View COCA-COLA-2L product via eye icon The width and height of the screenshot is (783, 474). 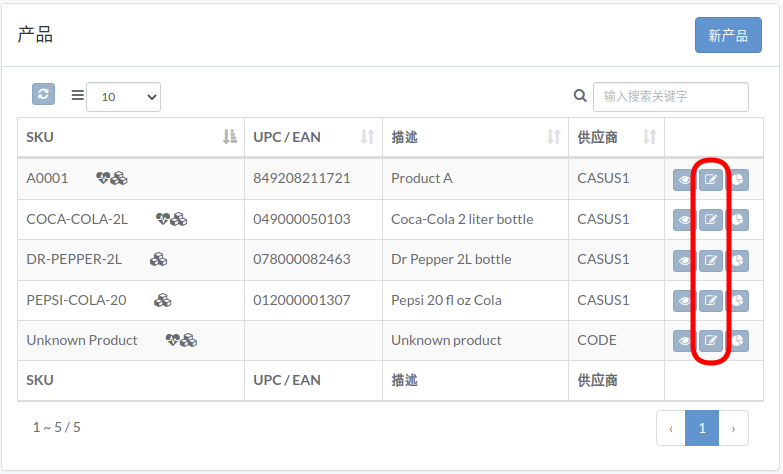(x=684, y=220)
